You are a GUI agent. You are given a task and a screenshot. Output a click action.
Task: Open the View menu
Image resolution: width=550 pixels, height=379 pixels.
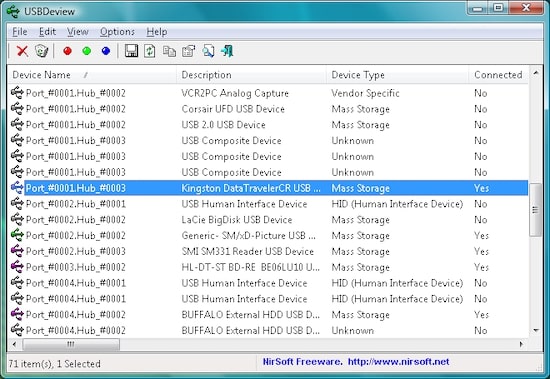pos(78,32)
